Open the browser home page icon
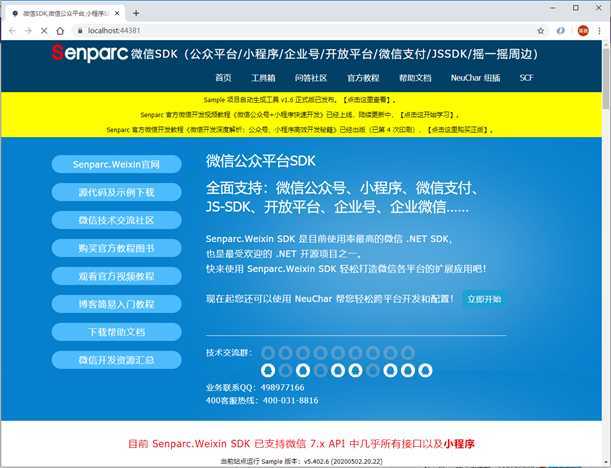This screenshot has height=468, width=611. [x=60, y=31]
